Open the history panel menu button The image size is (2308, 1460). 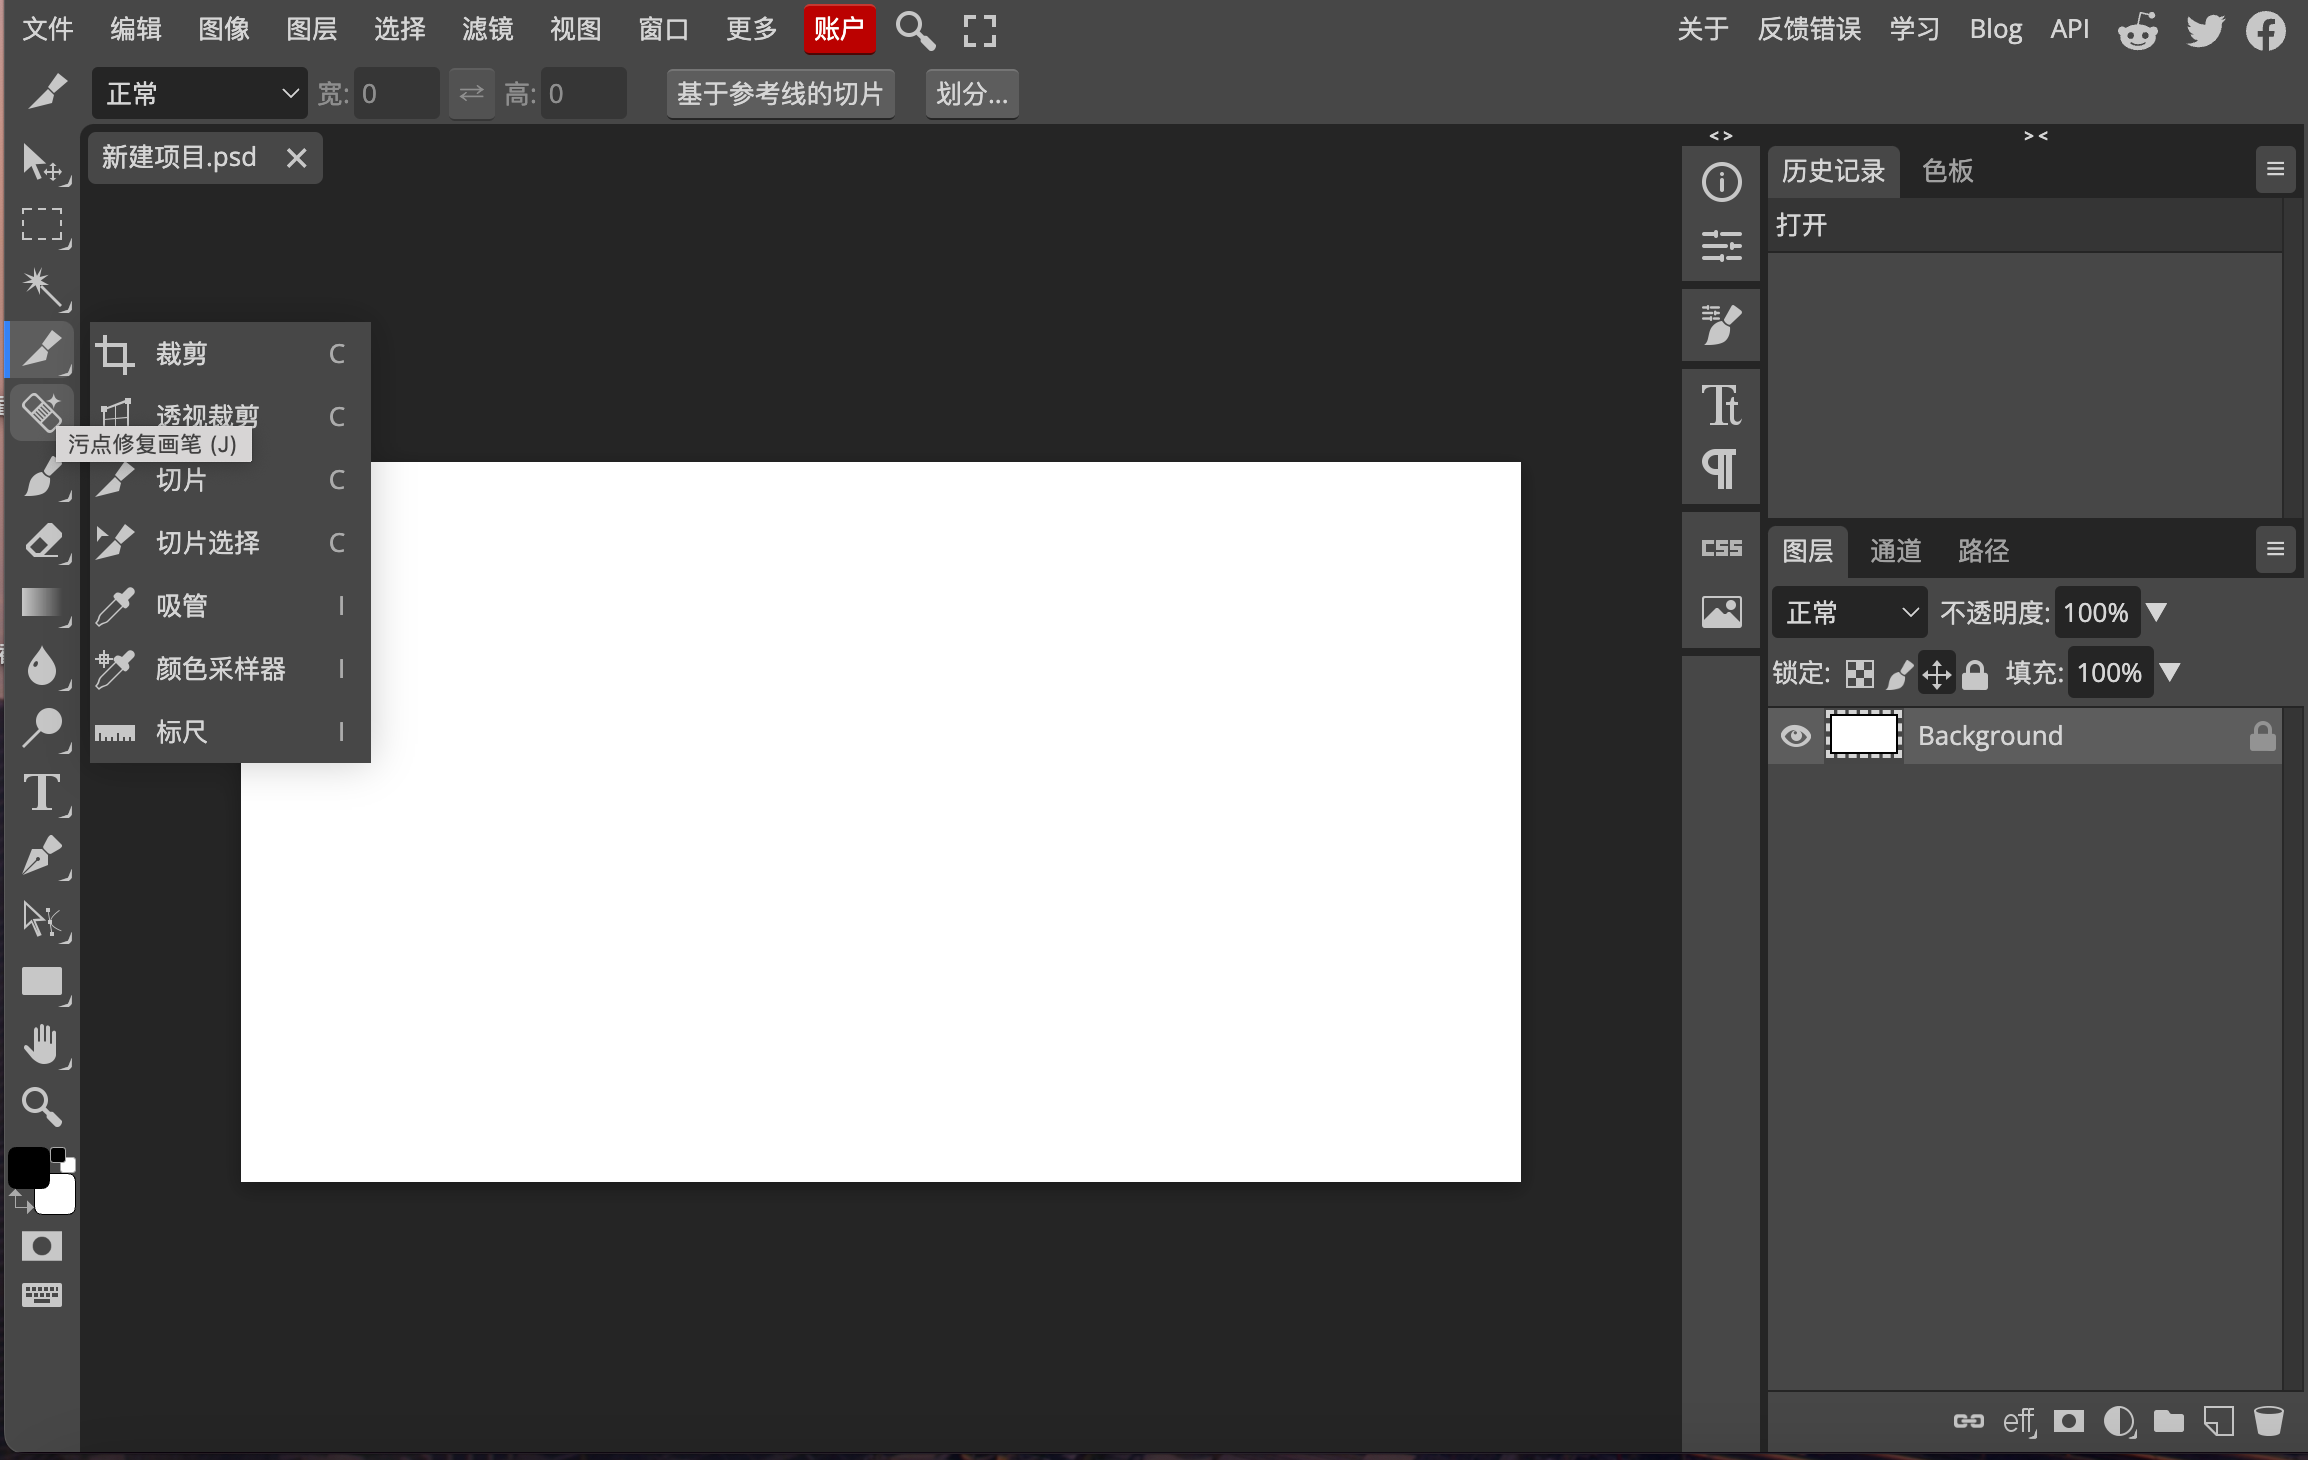click(x=2275, y=170)
